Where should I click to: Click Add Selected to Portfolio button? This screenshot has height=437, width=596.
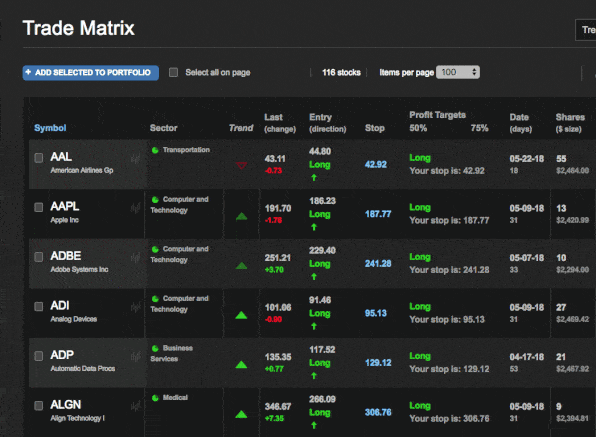click(90, 73)
